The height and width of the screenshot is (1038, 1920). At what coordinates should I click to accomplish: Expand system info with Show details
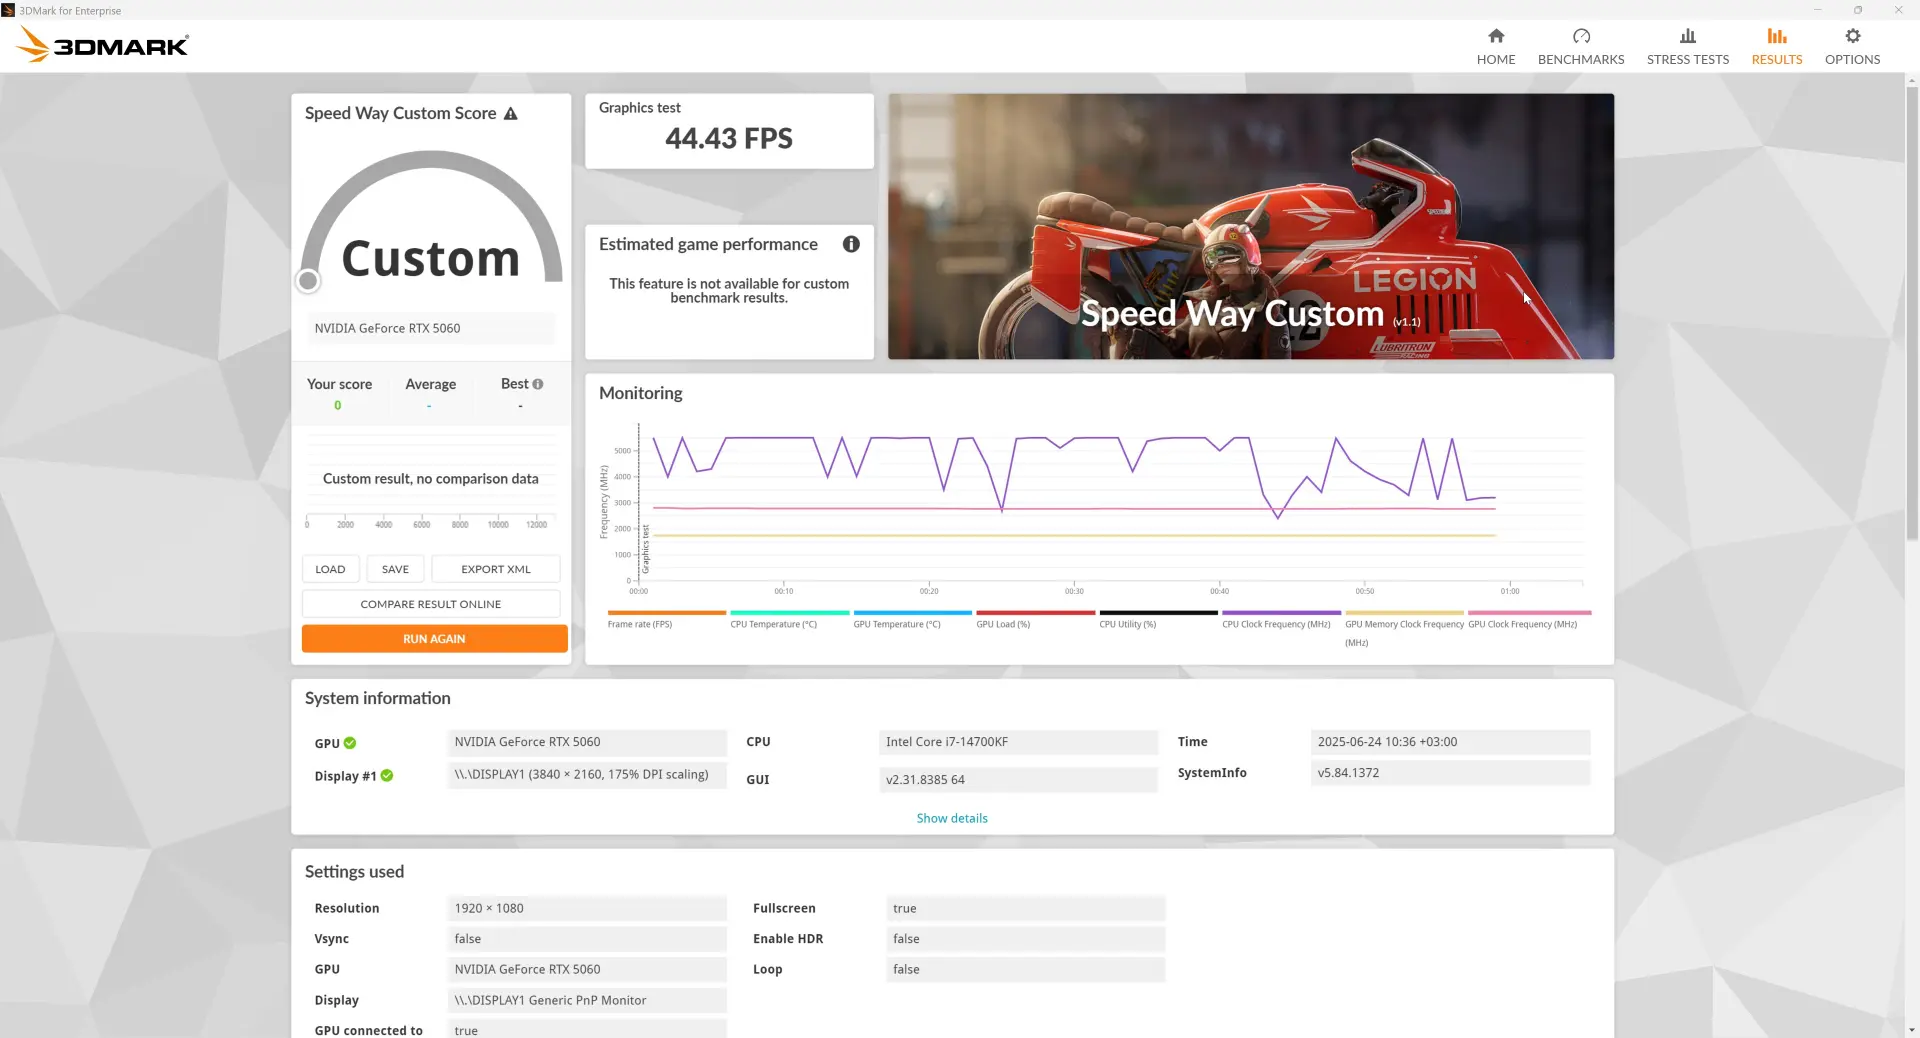point(952,818)
